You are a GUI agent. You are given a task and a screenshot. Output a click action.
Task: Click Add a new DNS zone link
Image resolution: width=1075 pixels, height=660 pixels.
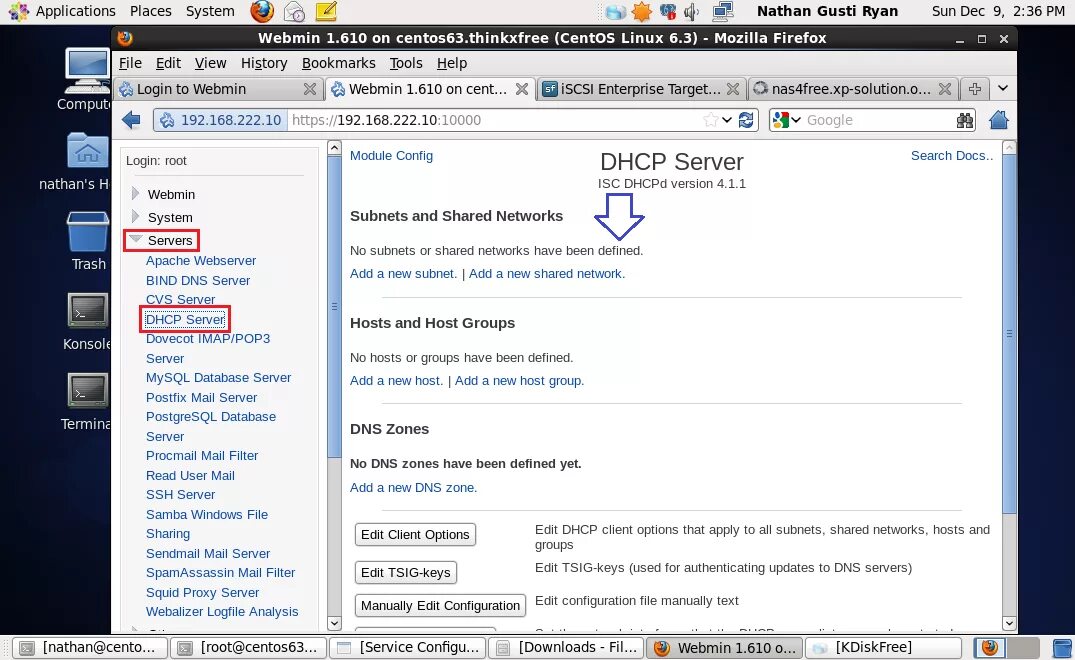click(x=413, y=487)
